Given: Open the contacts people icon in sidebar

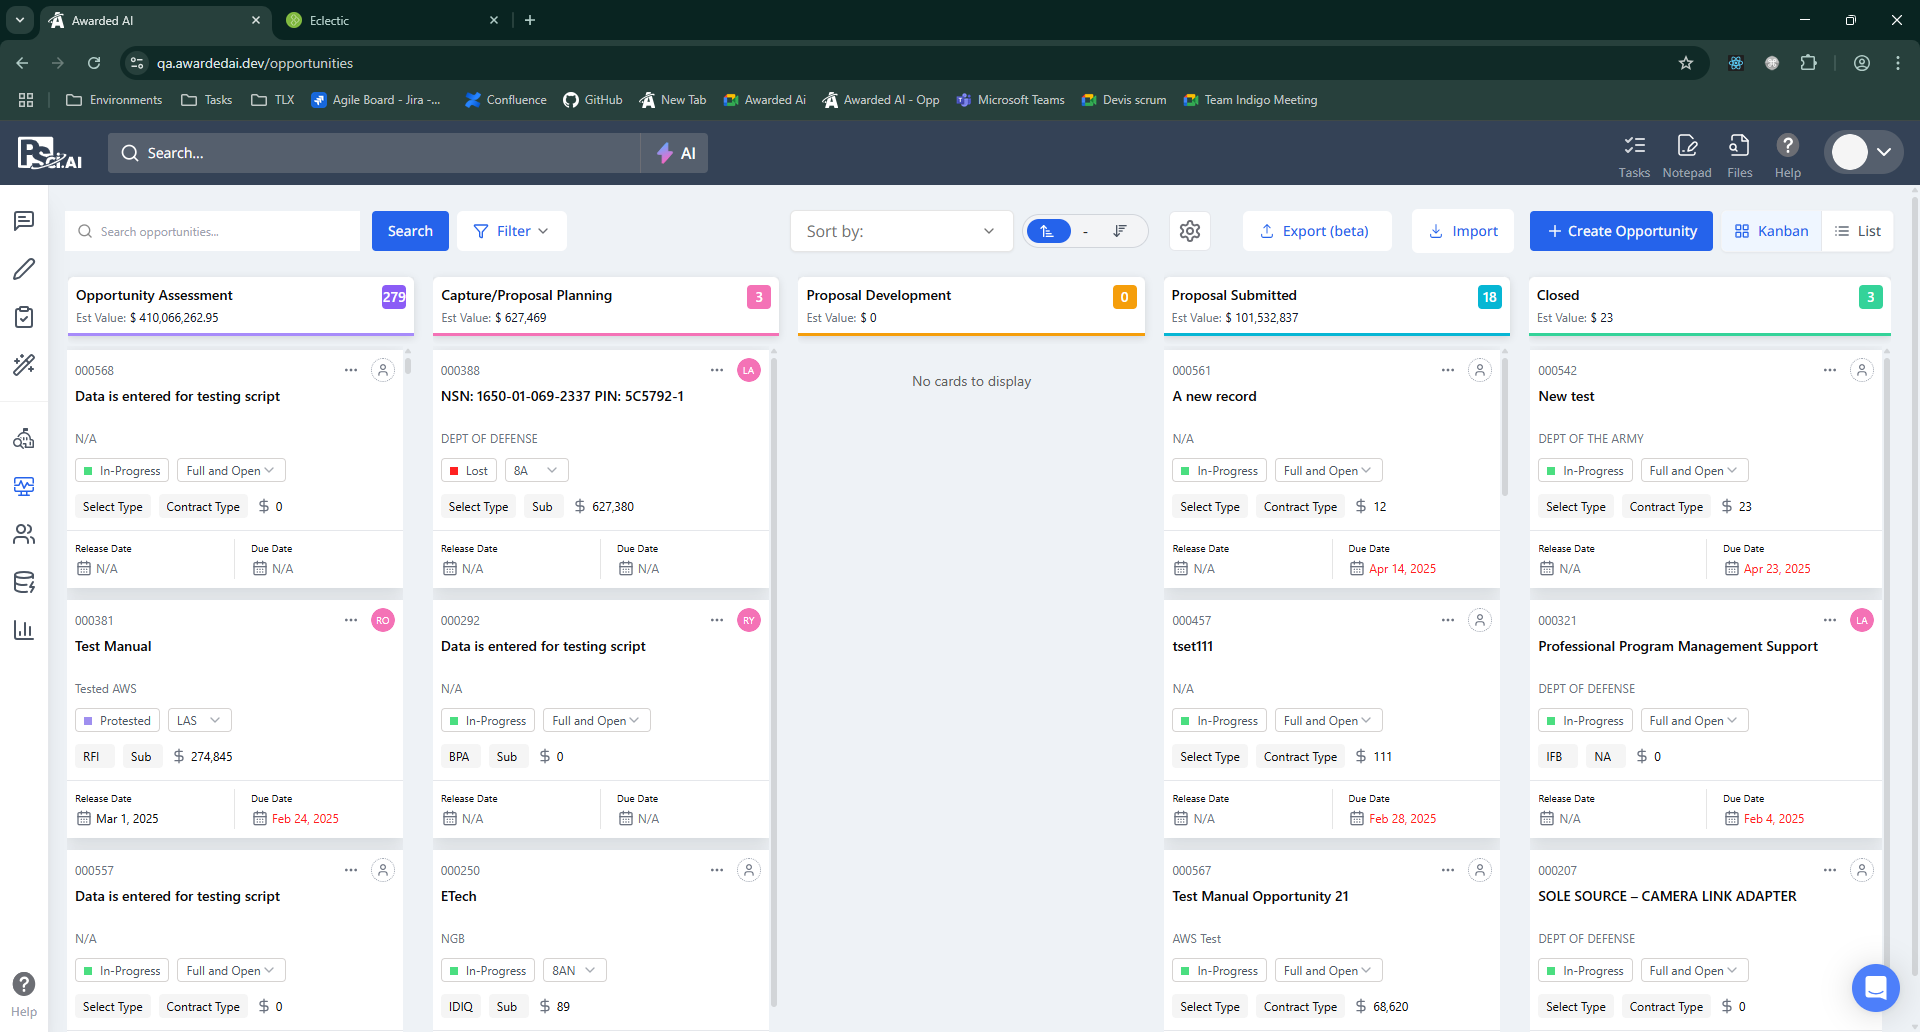Looking at the screenshot, I should click(24, 534).
